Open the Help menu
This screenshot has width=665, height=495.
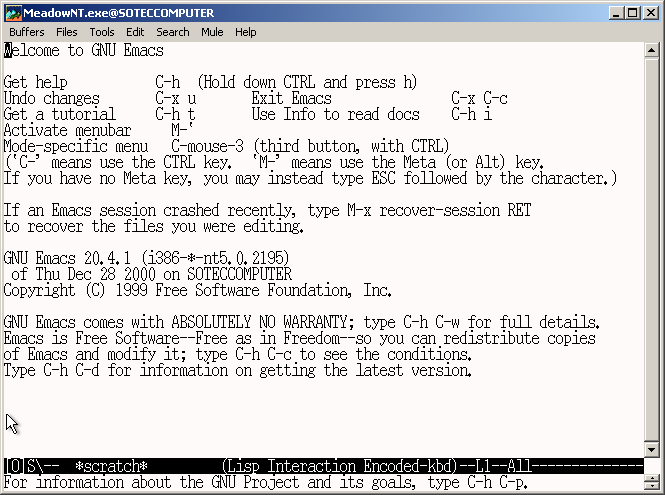coord(246,32)
